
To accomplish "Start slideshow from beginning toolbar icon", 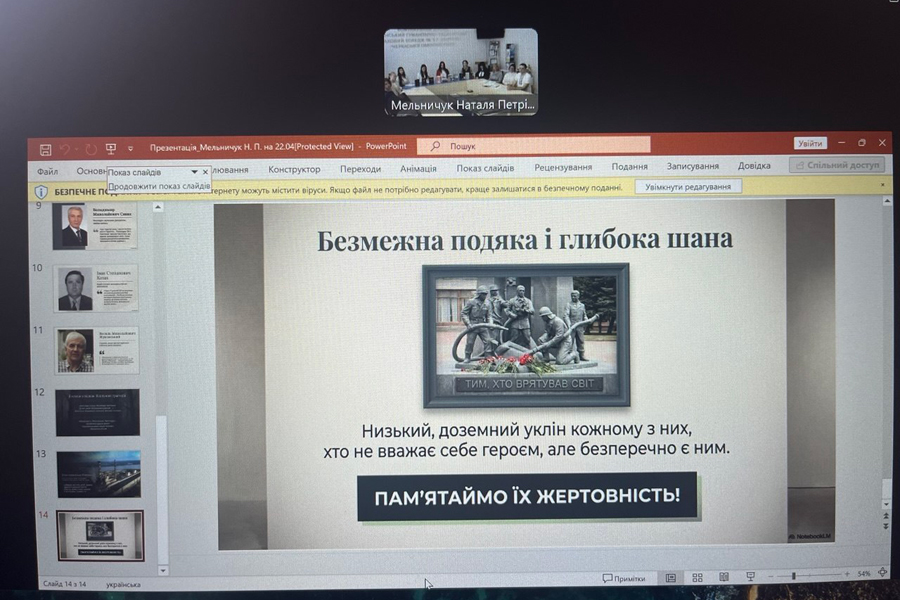I will click(x=111, y=149).
